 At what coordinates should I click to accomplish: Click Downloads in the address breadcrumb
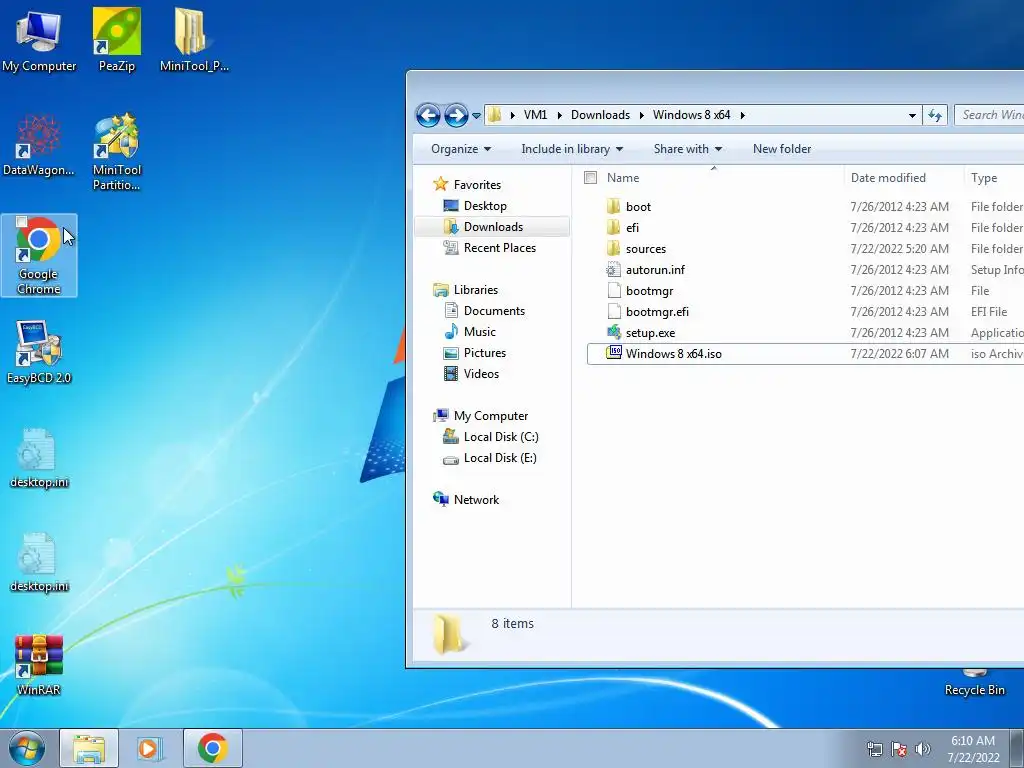600,115
